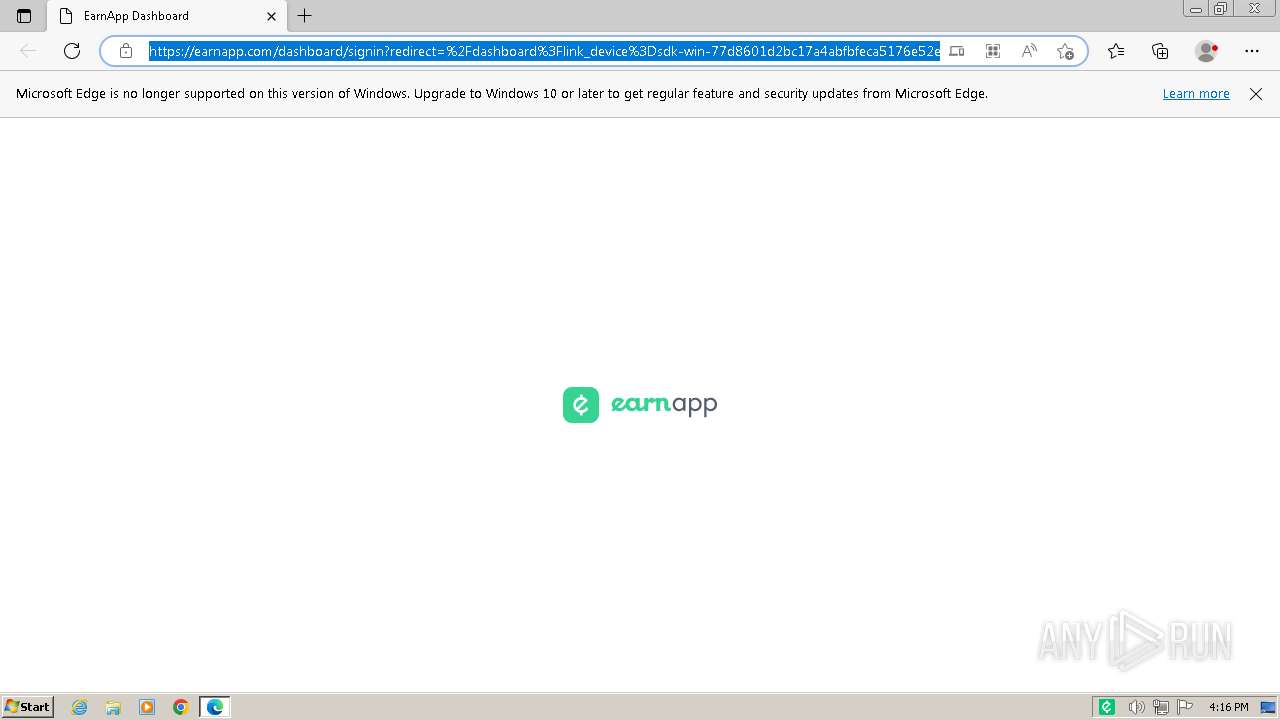Select the EarnApp Dashboard tab
The width and height of the screenshot is (1280, 720).
167,16
